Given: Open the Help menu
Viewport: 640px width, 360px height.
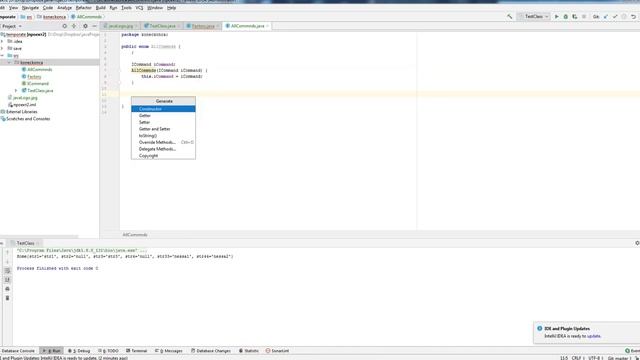Looking at the screenshot, I should (x=171, y=8).
